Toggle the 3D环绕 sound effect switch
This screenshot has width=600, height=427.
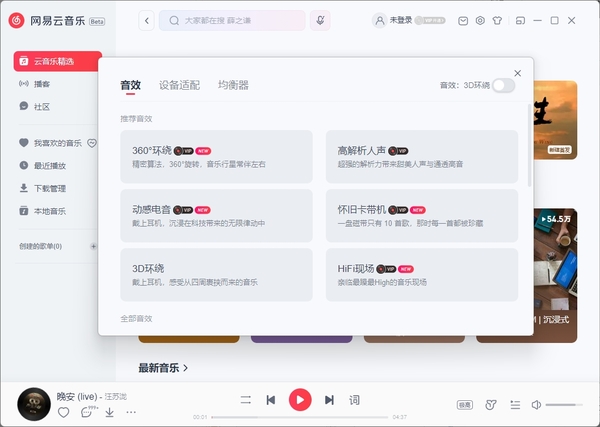click(x=503, y=86)
